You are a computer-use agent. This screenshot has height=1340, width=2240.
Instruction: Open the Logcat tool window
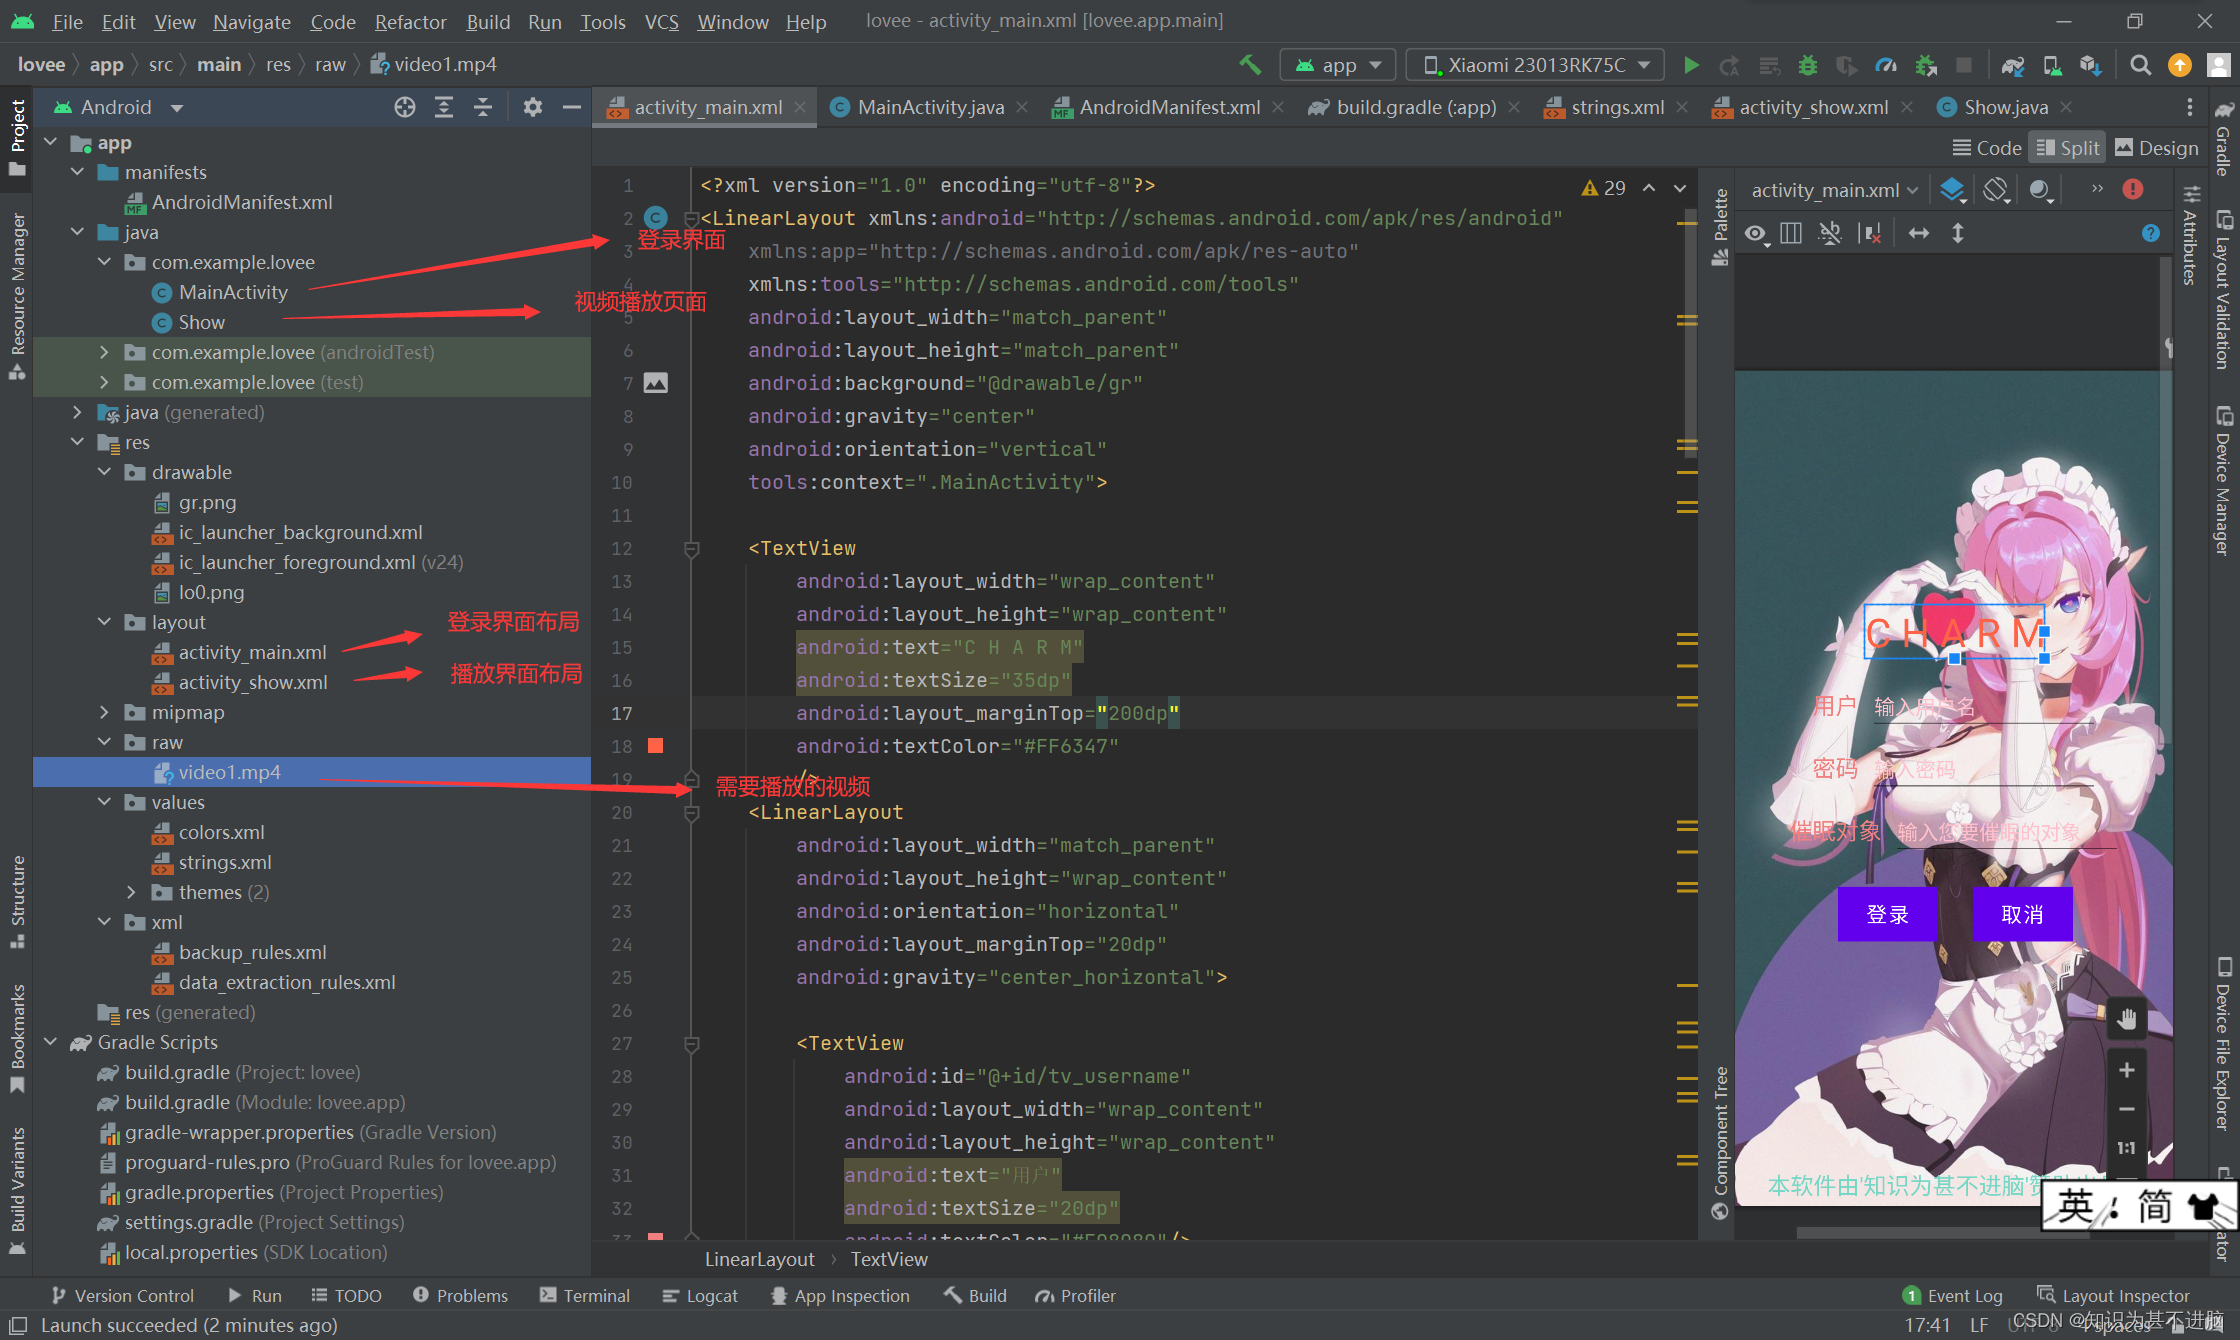tap(700, 1295)
